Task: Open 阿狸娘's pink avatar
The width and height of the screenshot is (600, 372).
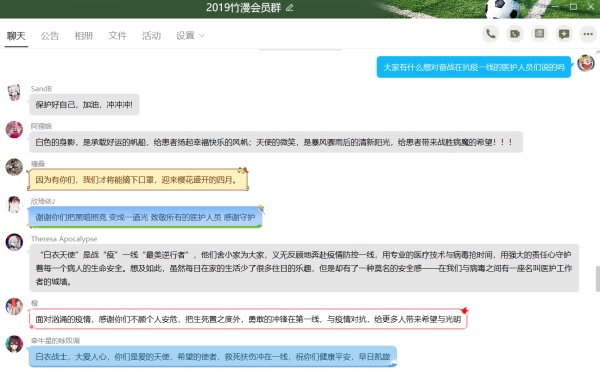Action: pos(14,130)
